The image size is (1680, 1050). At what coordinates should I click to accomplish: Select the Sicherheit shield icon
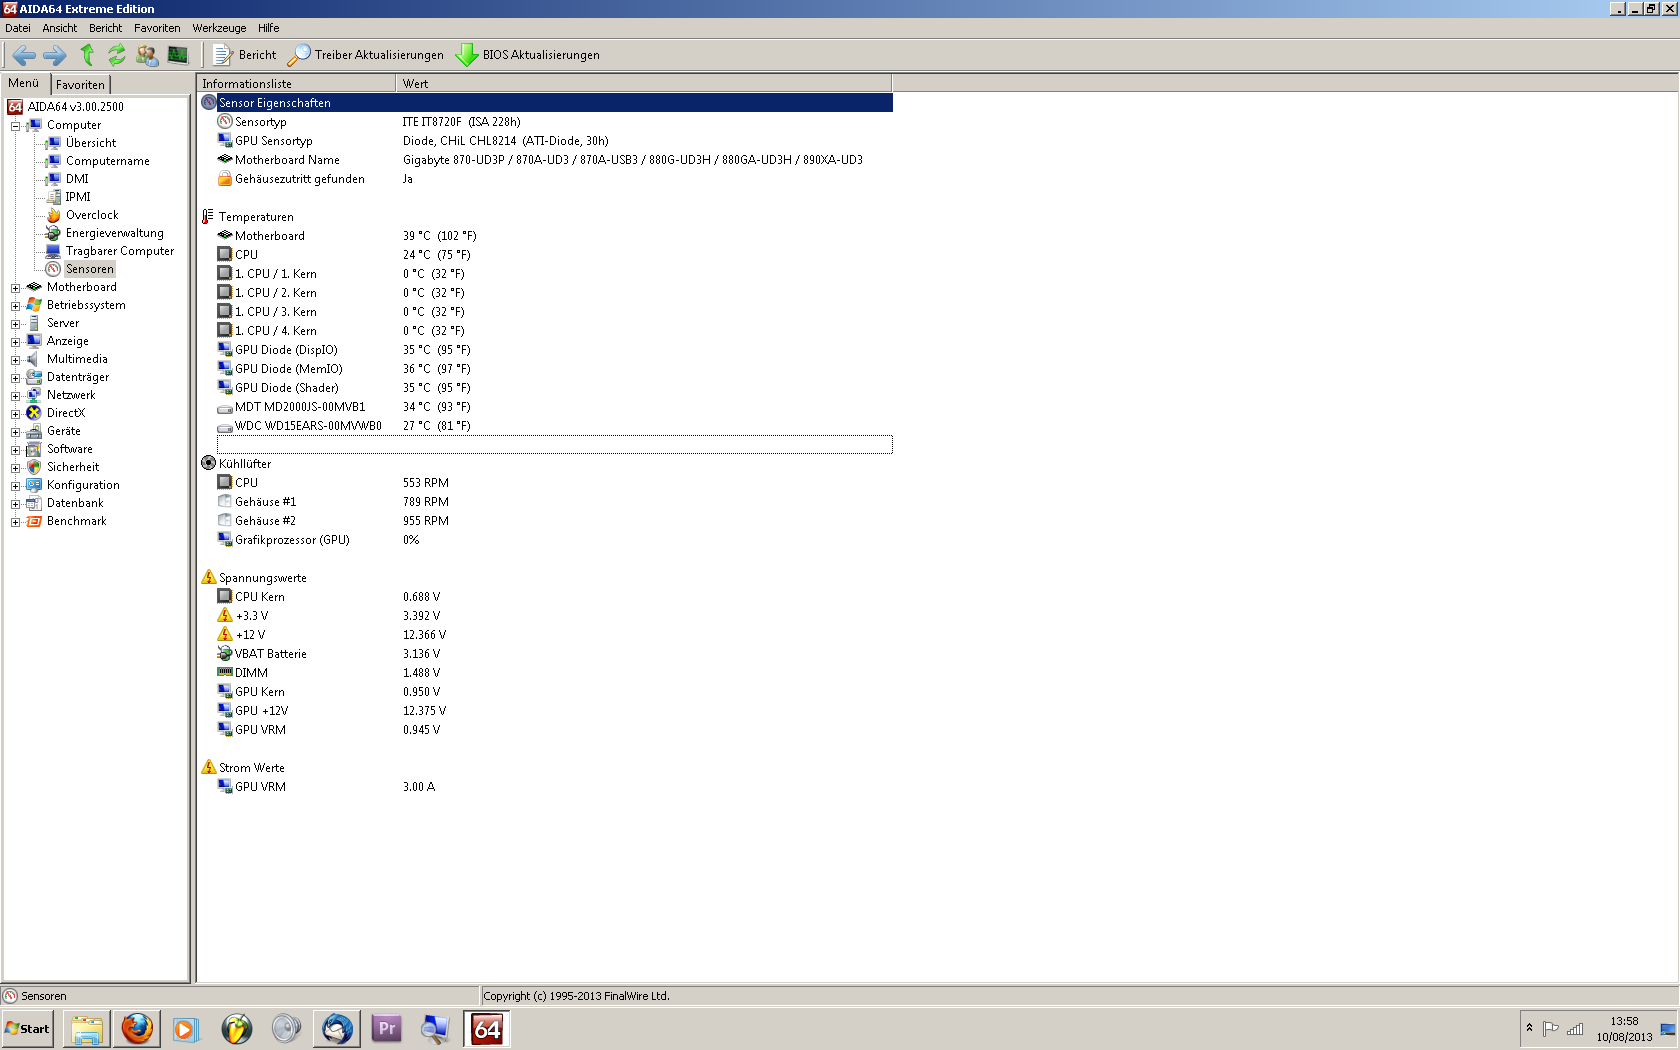[34, 467]
